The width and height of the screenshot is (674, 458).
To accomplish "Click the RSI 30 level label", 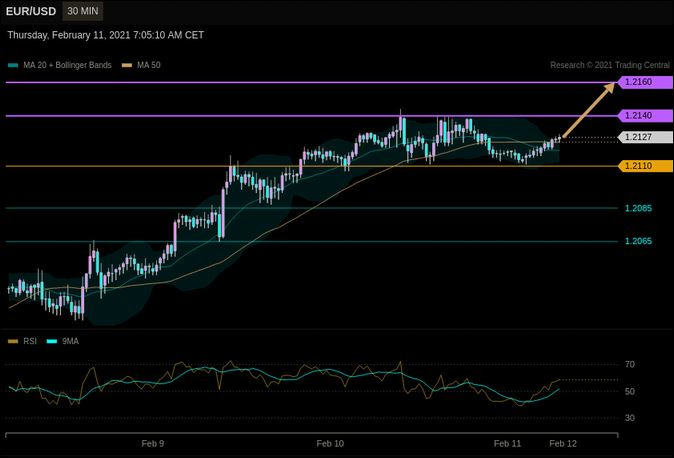I will point(630,418).
